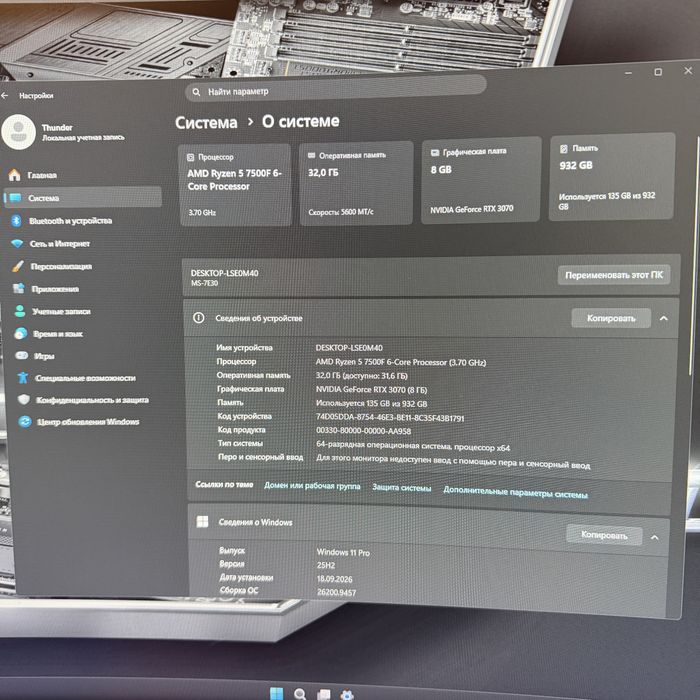Open the Task View icon on taskbar
Screen dimensions: 700x700
324,695
